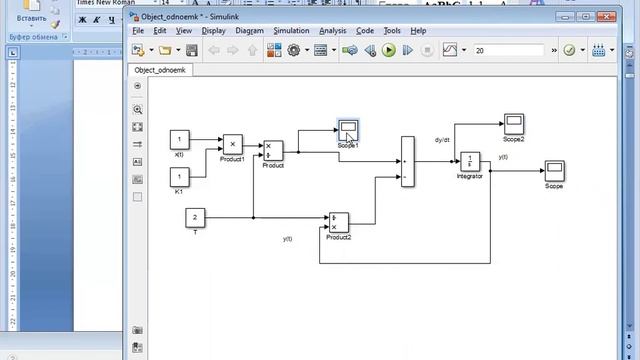Viewport: 640px width, 360px height.
Task: Click the Open folder icon in Simulink toolbar
Action: point(165,50)
